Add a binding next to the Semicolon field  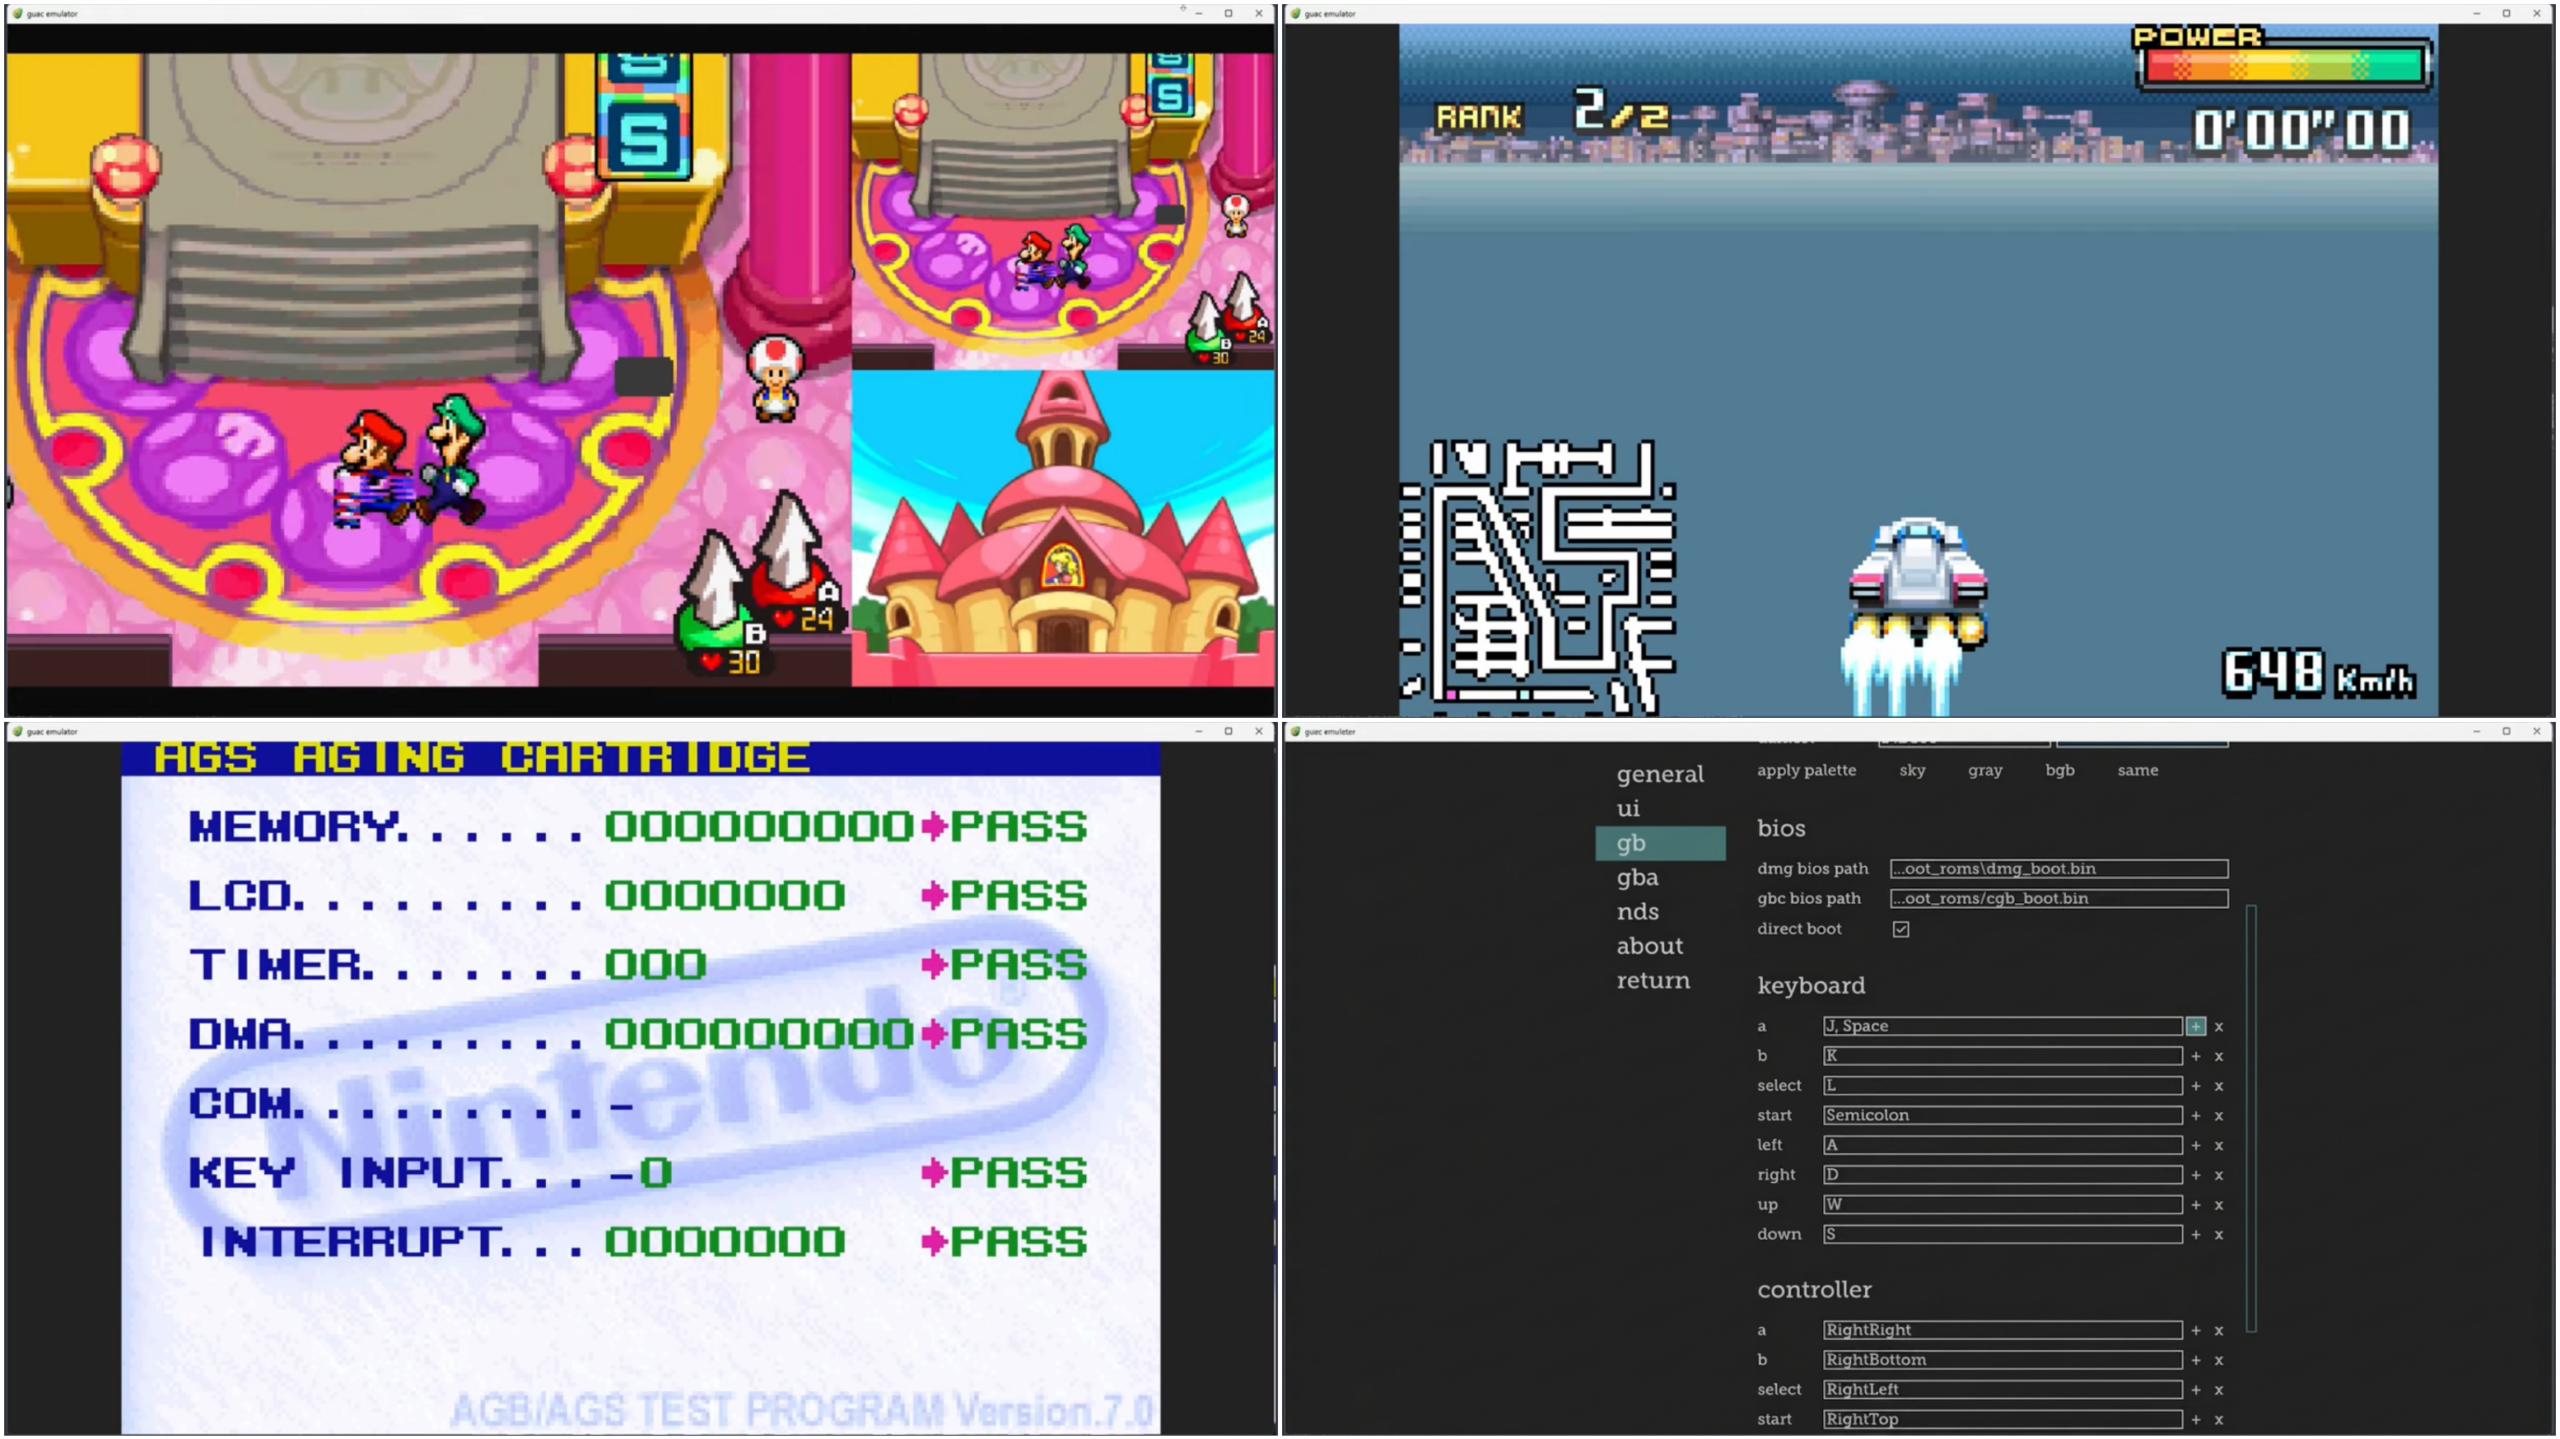coord(2195,1116)
